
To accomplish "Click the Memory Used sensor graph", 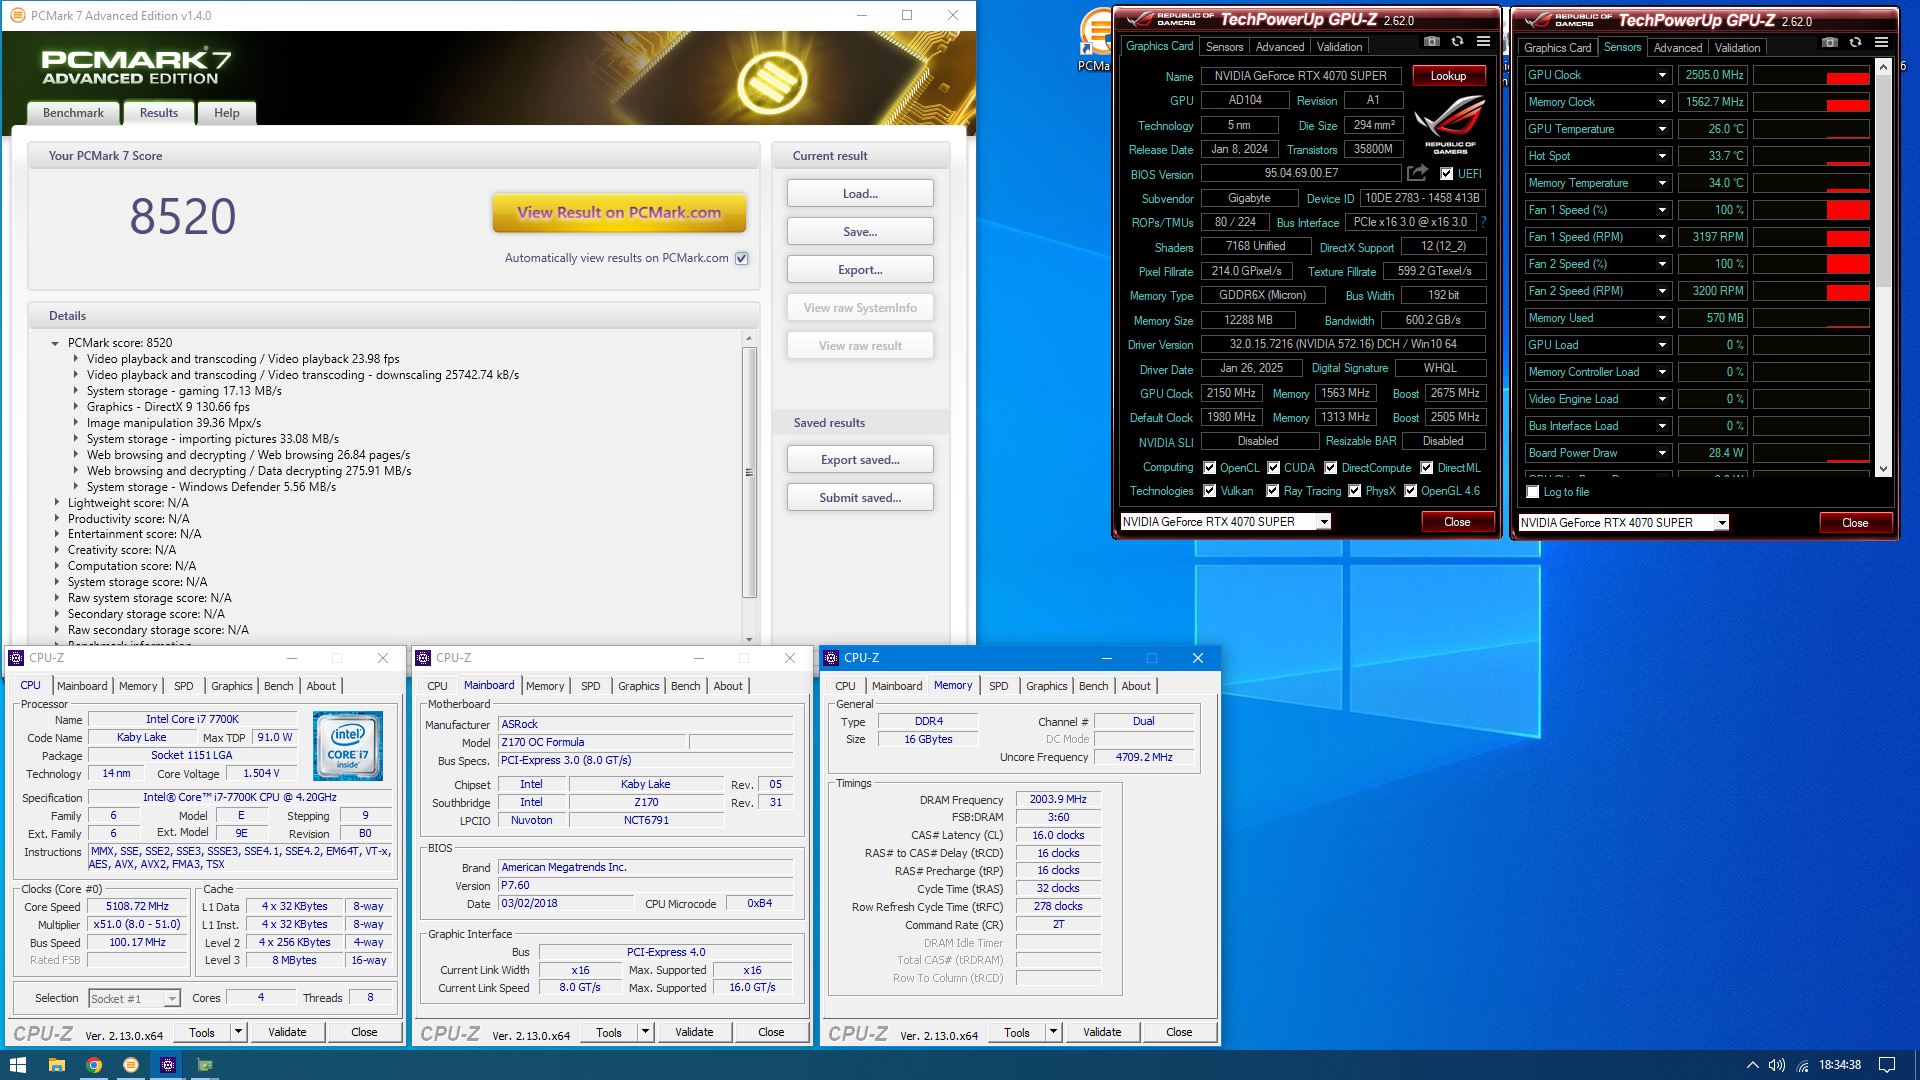I will point(1811,318).
